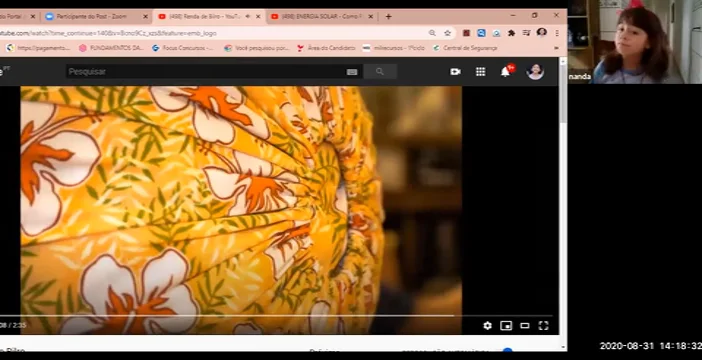The width and height of the screenshot is (702, 360).
Task: Open the Focus Concursos bookmark
Action: [x=184, y=48]
